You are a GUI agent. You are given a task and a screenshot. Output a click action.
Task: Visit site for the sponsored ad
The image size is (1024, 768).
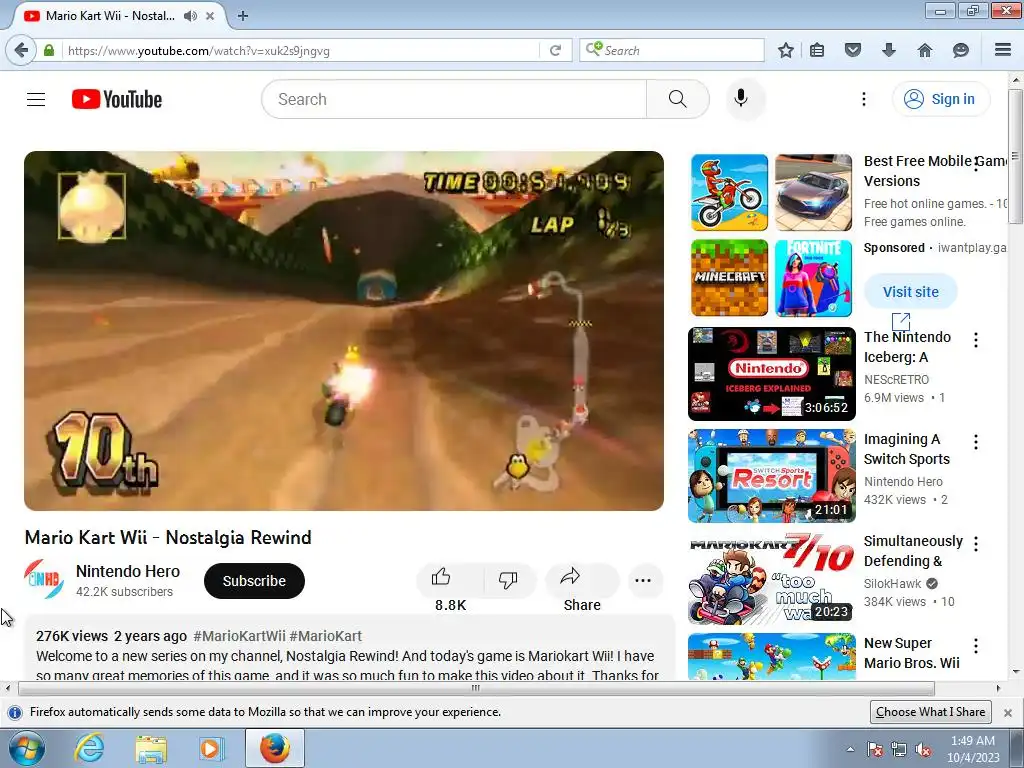click(910, 292)
